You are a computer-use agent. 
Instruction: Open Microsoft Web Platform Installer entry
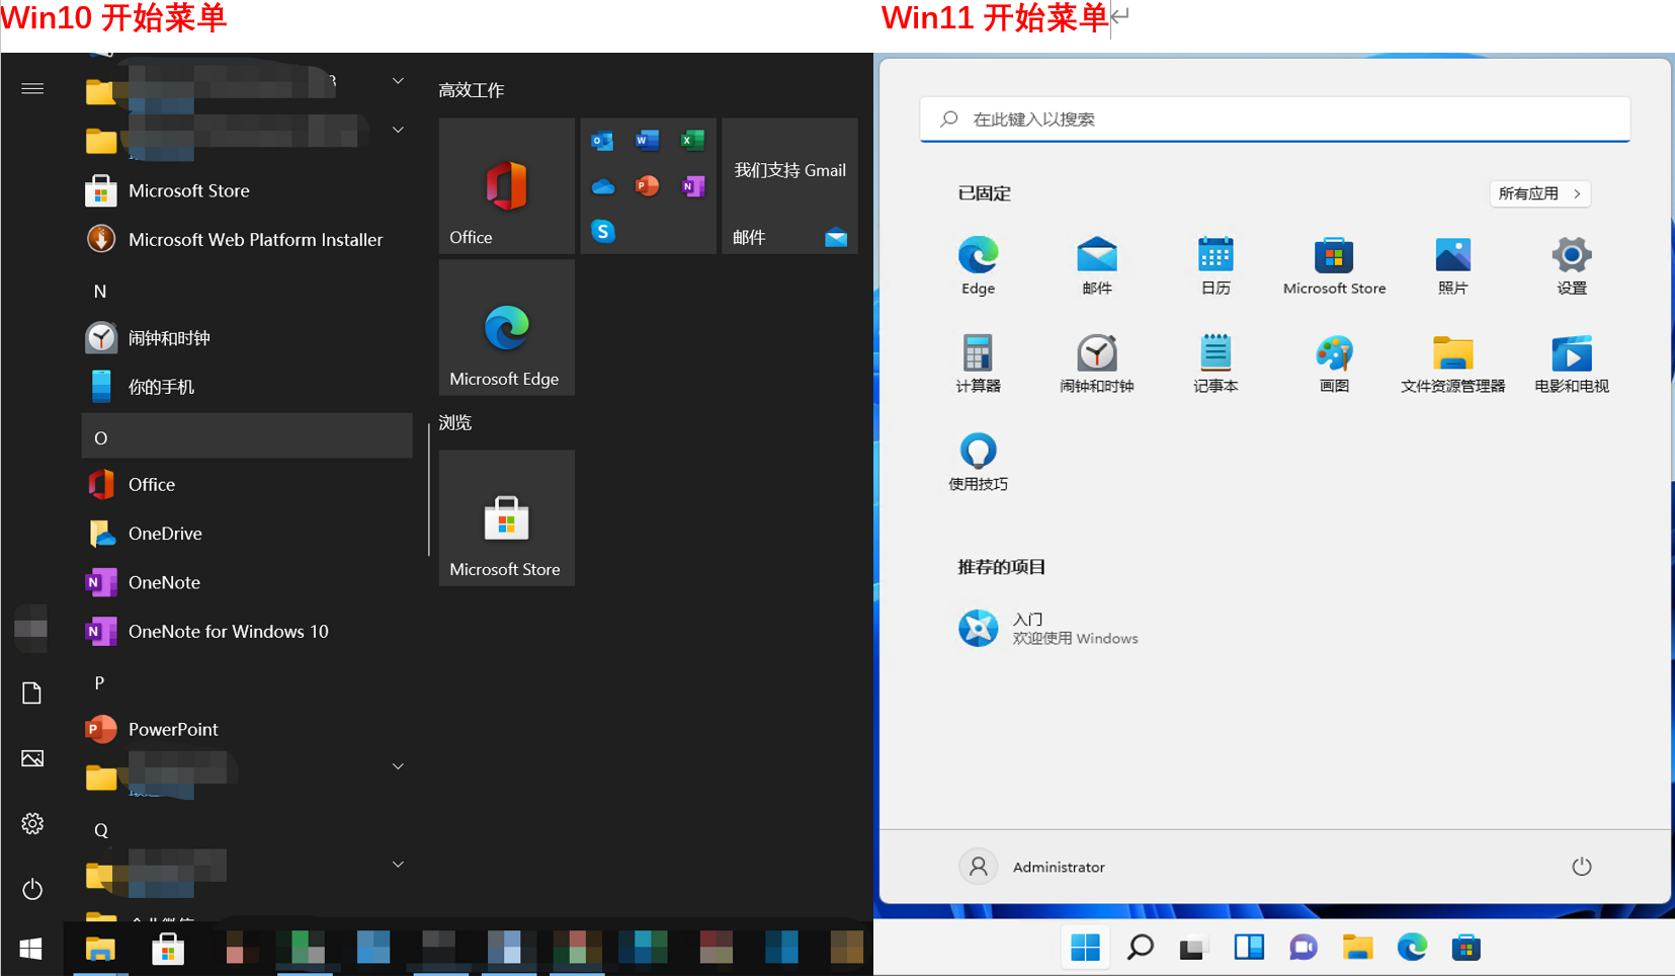point(247,239)
